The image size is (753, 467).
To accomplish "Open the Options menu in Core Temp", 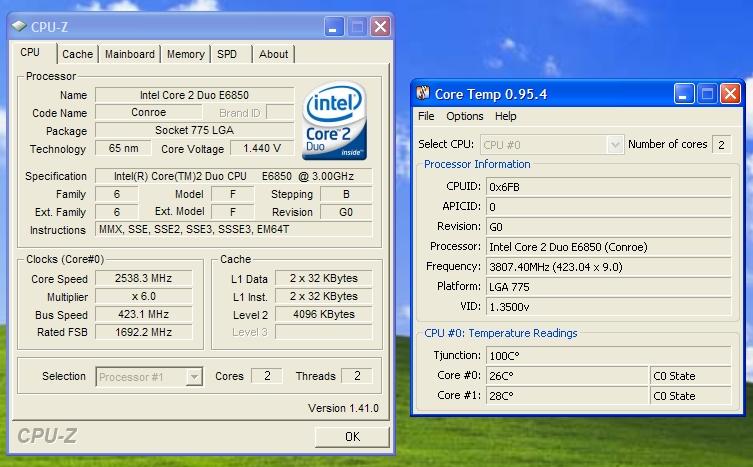I will click(464, 116).
